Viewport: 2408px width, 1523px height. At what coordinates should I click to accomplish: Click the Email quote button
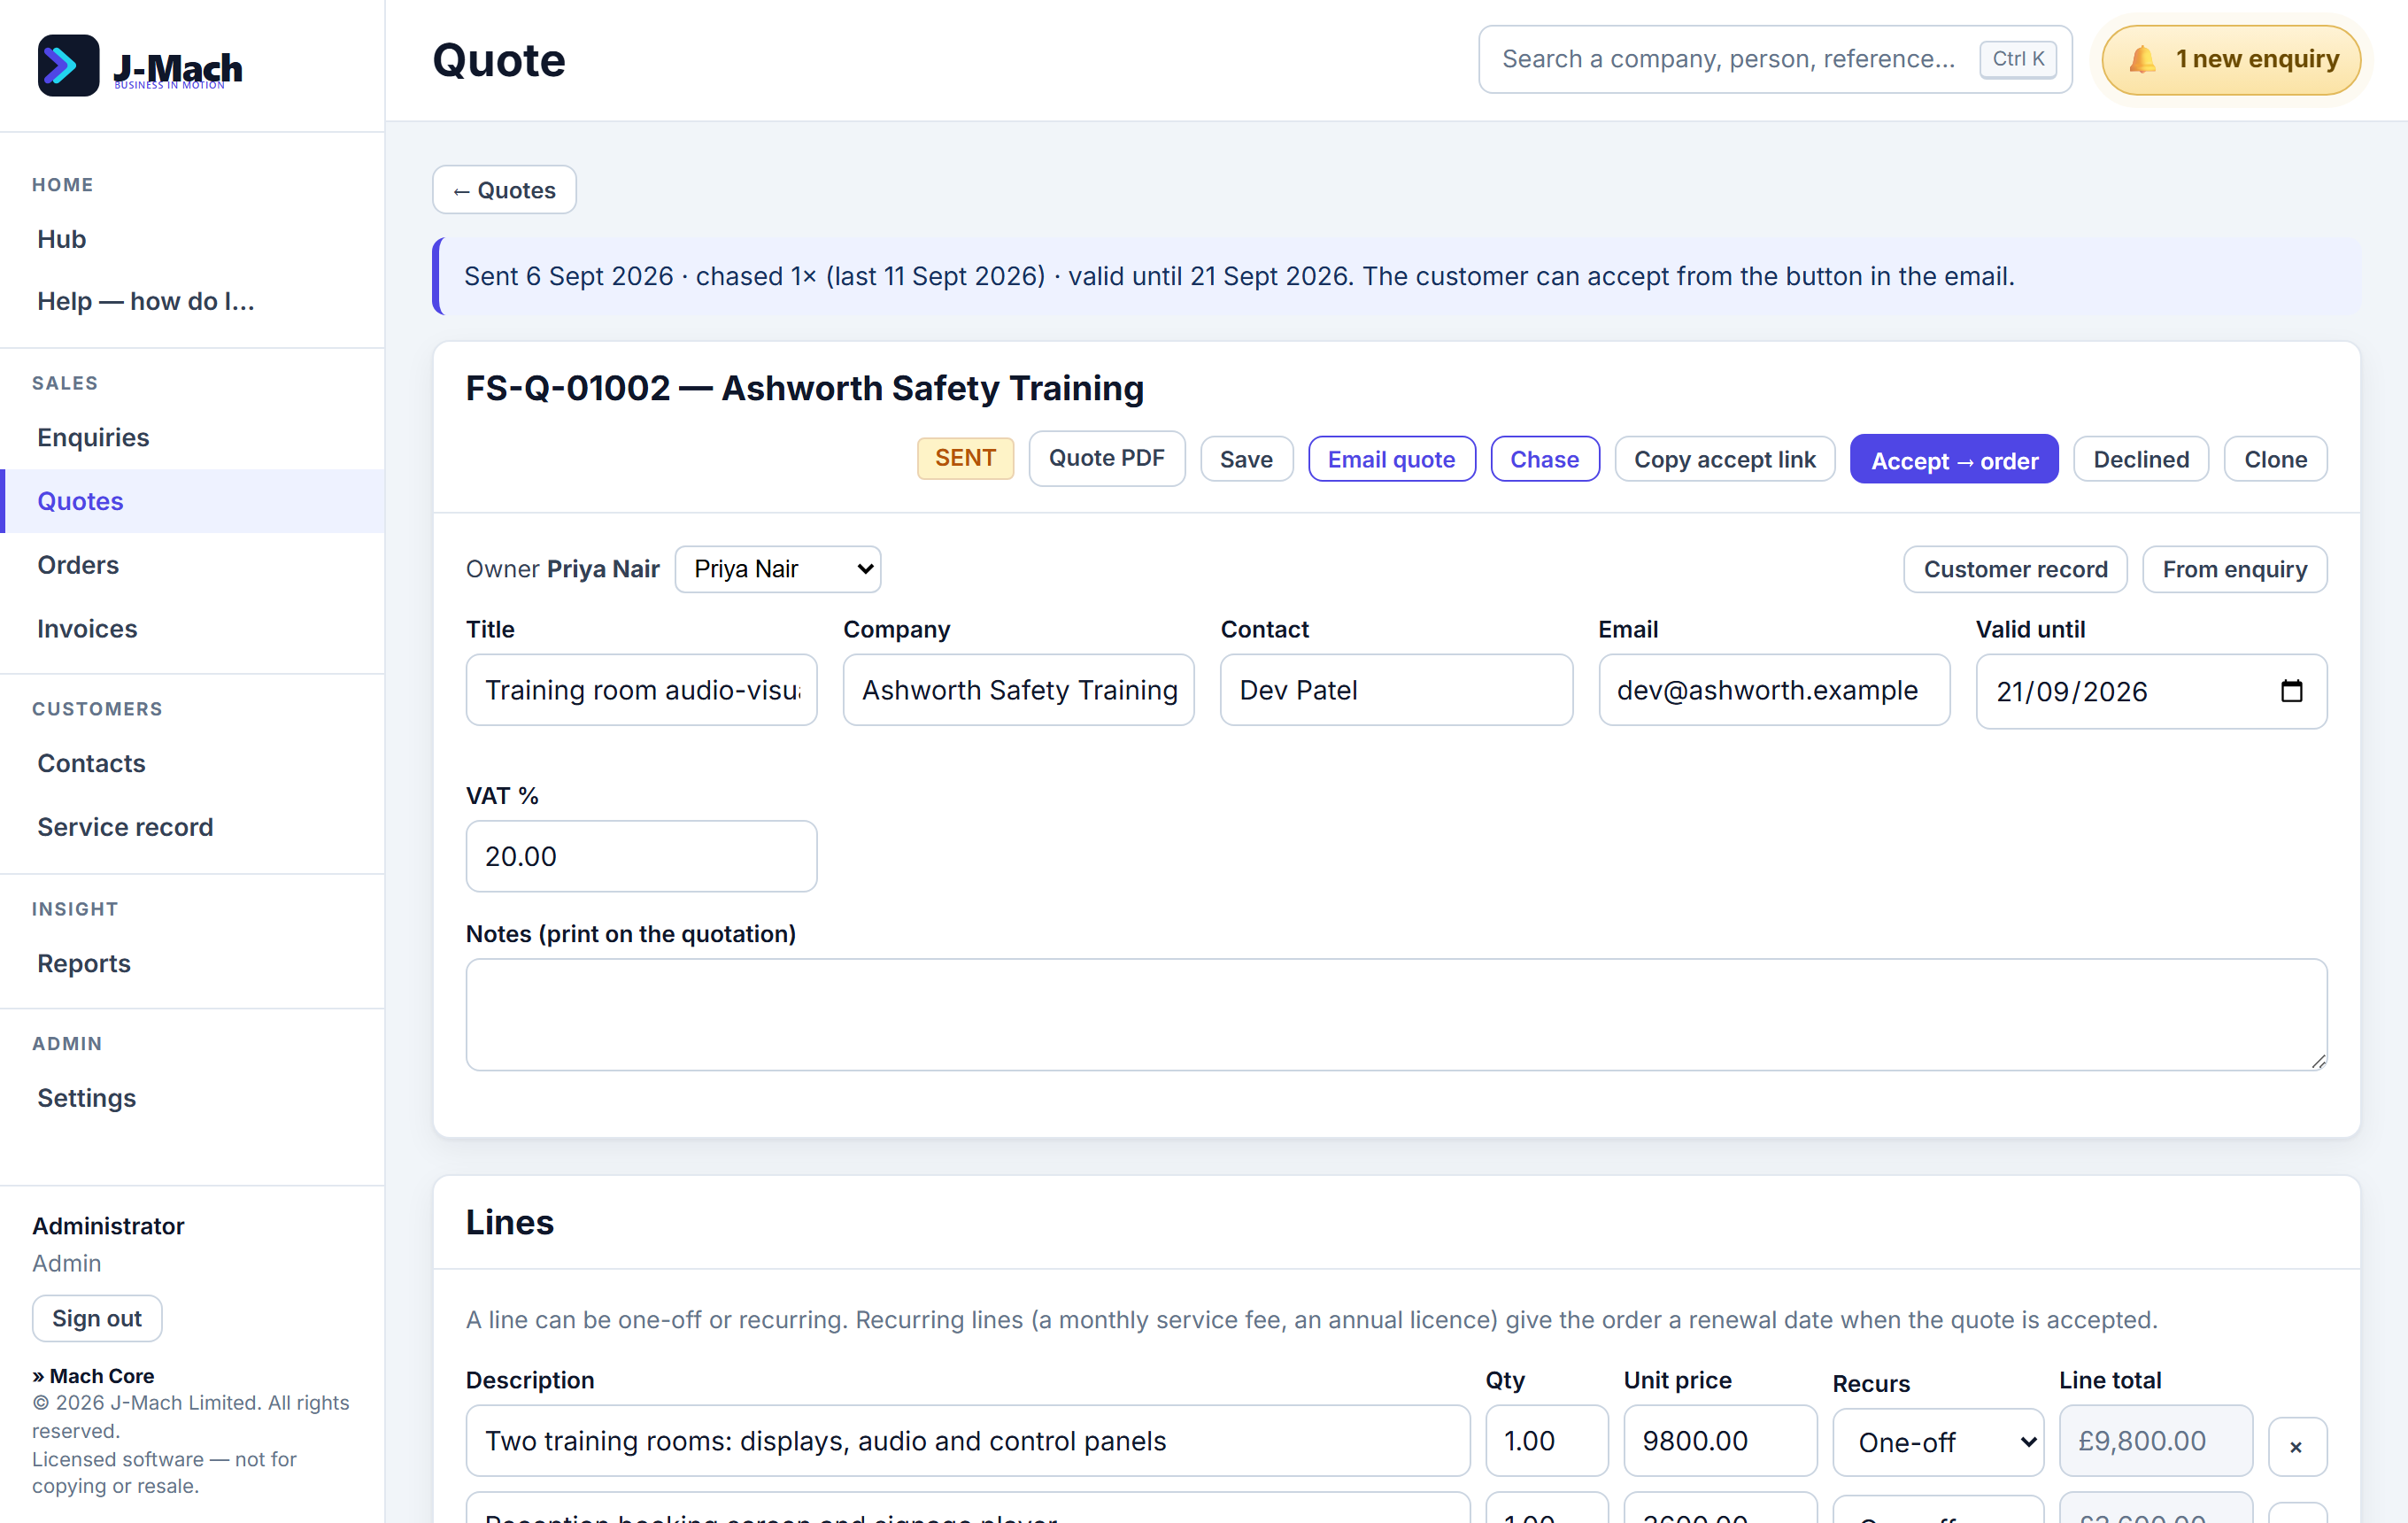pyautogui.click(x=1391, y=459)
